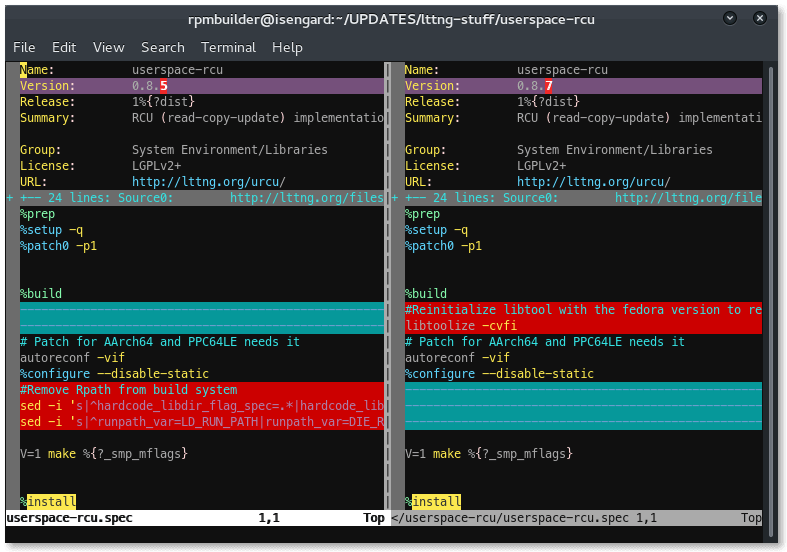The width and height of the screenshot is (787, 552).
Task: Click left status bar 'userspace-rcu.spec'
Action: (x=69, y=518)
